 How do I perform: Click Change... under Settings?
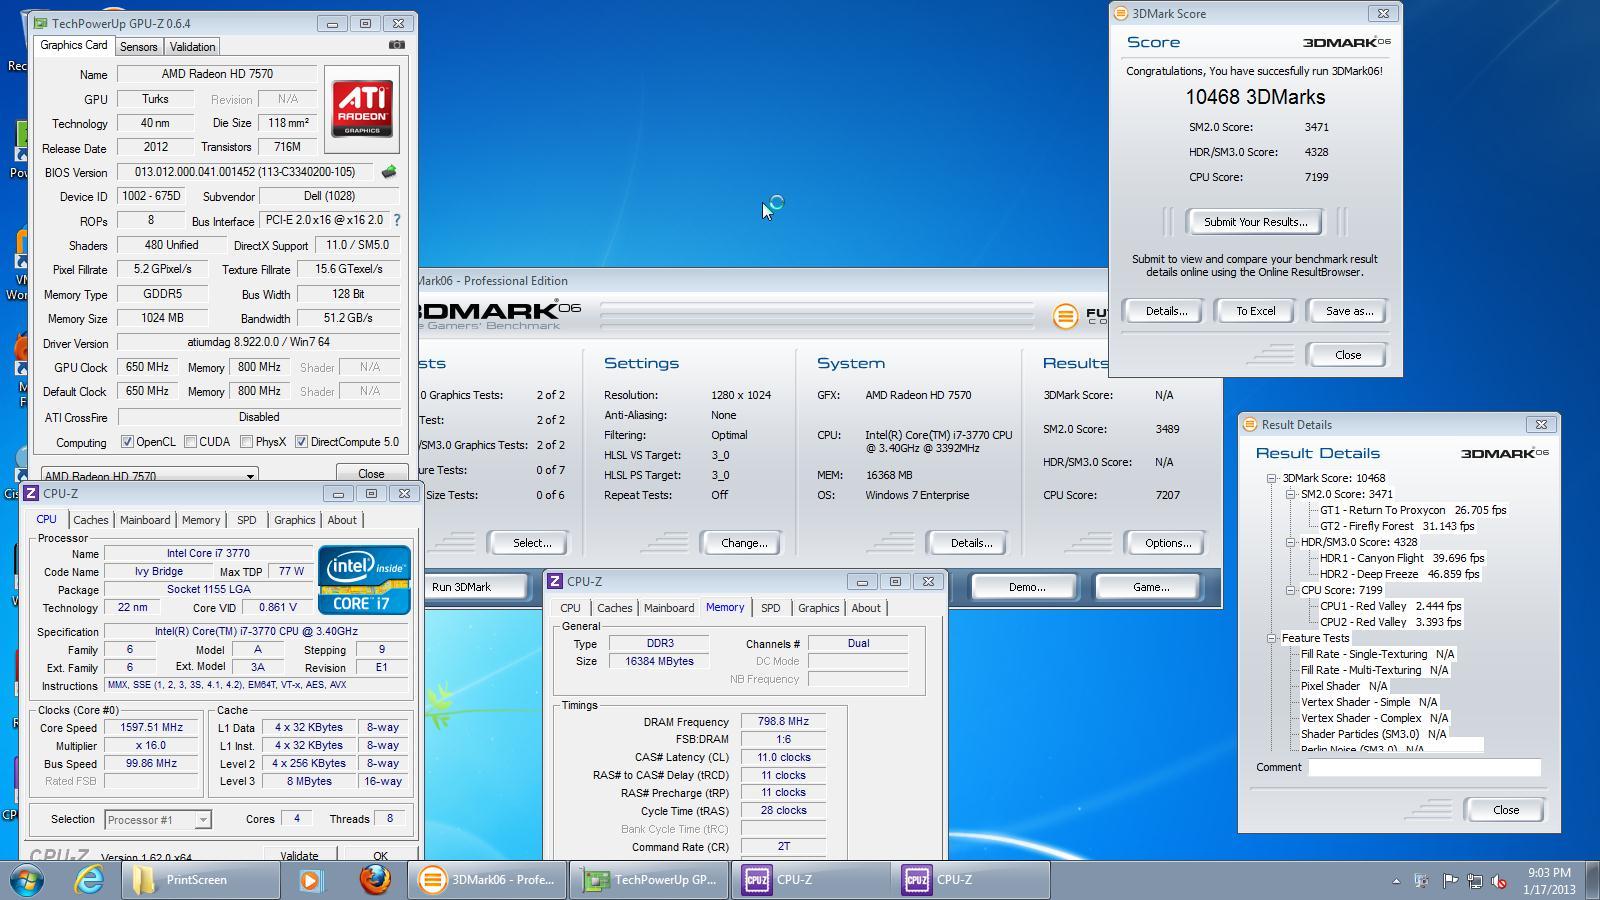[744, 543]
